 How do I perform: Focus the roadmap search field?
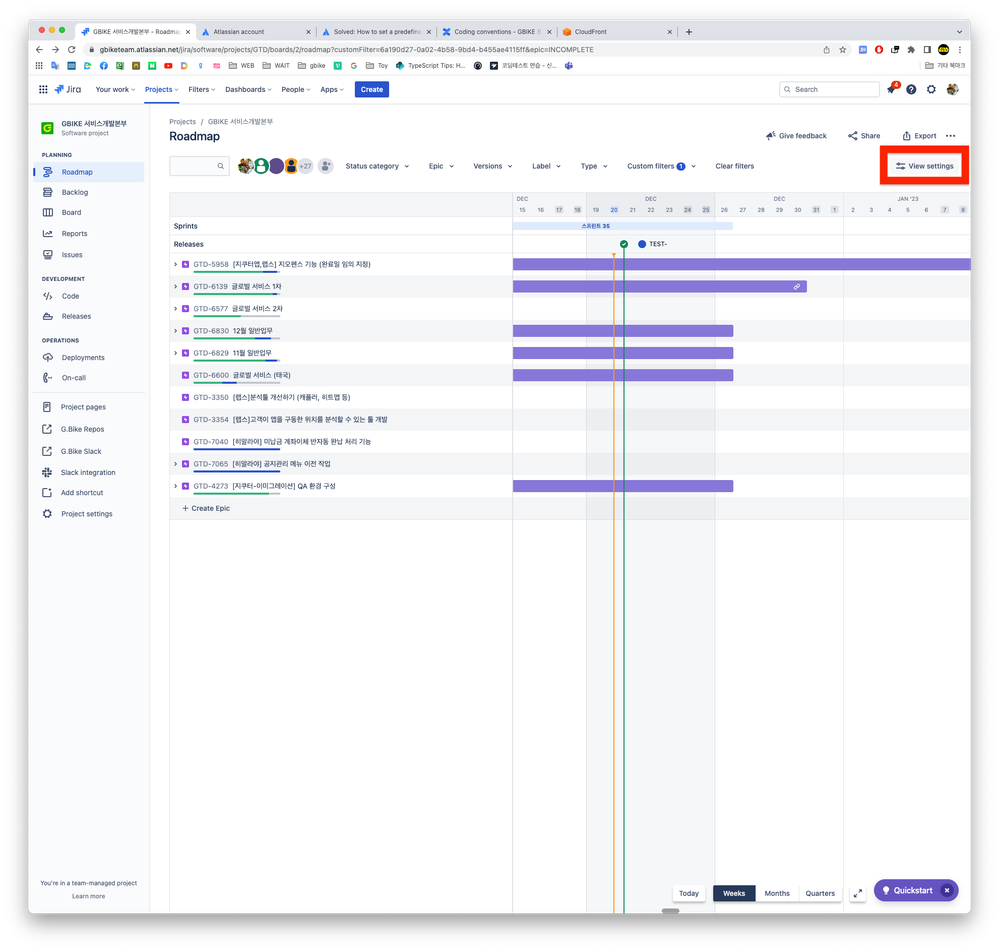(199, 166)
